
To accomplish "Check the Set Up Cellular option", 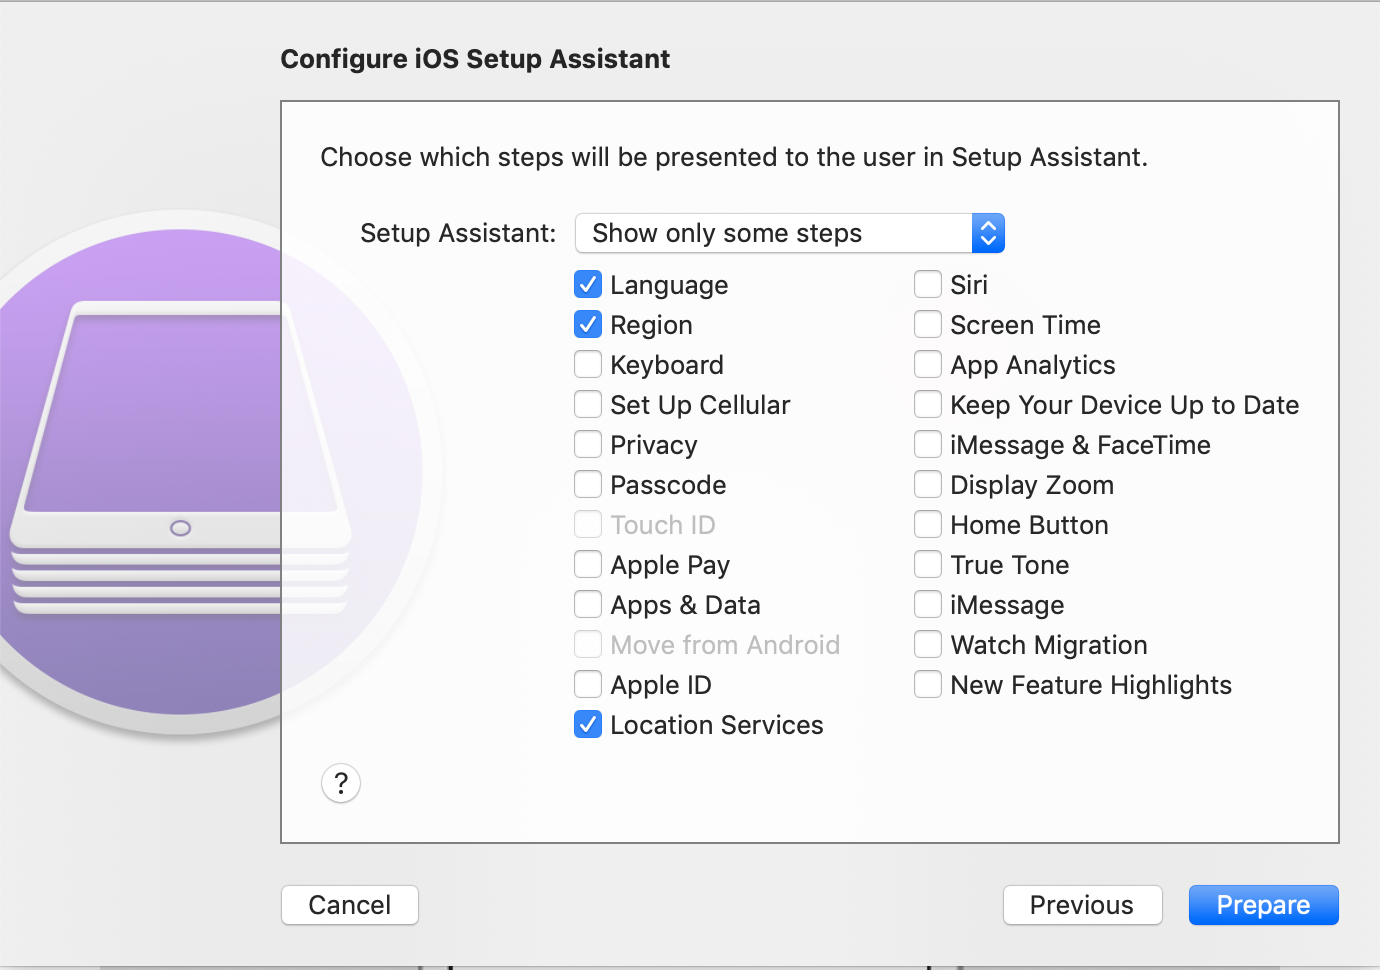I will point(588,405).
